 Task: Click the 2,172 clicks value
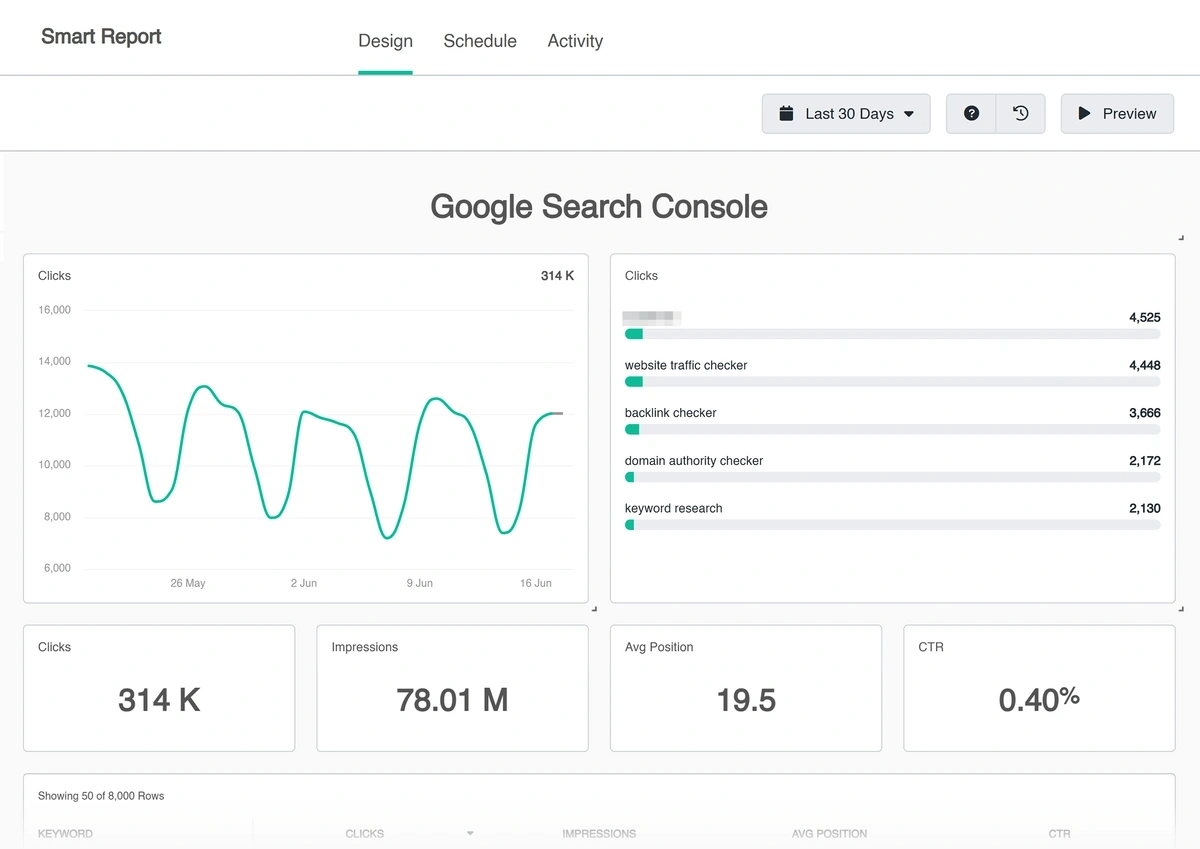click(1145, 461)
